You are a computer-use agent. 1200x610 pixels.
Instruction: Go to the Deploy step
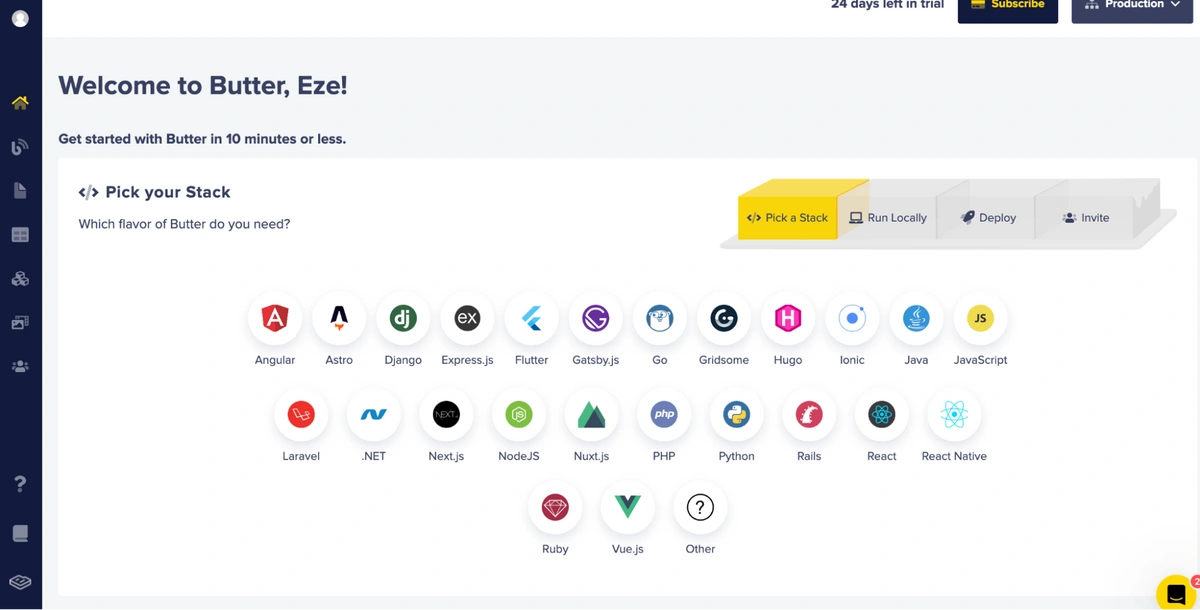click(988, 217)
